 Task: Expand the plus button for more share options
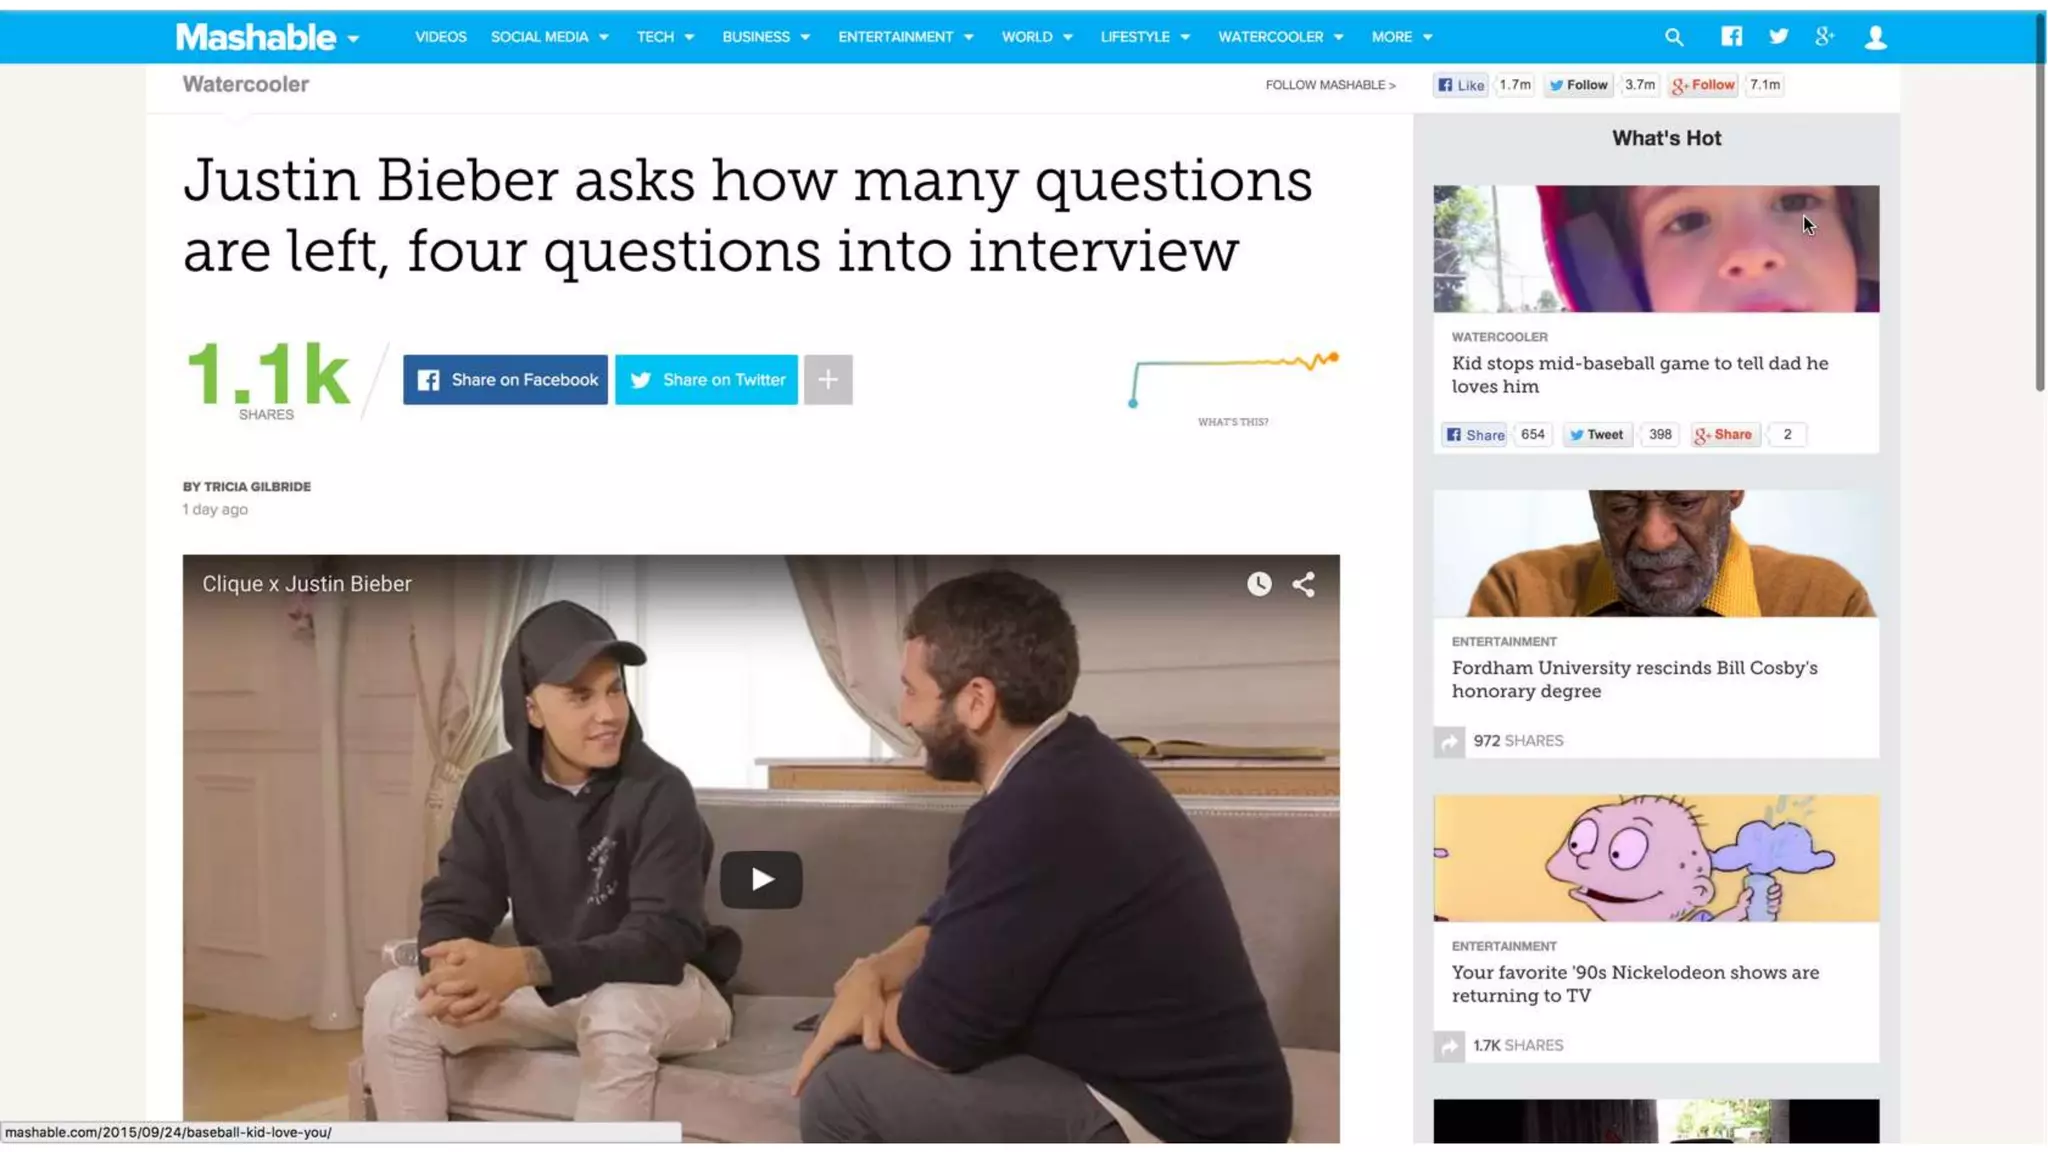pyautogui.click(x=828, y=379)
